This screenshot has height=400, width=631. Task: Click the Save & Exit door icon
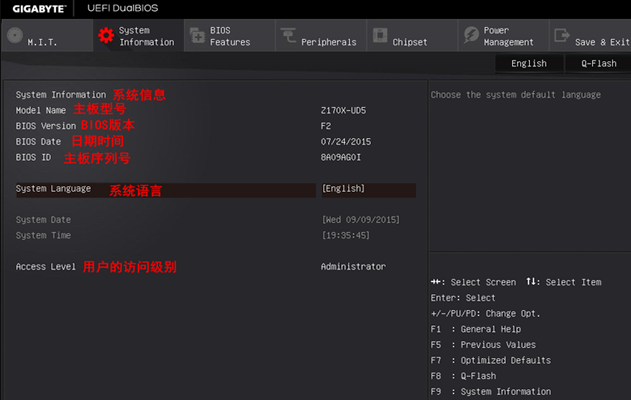(562, 35)
